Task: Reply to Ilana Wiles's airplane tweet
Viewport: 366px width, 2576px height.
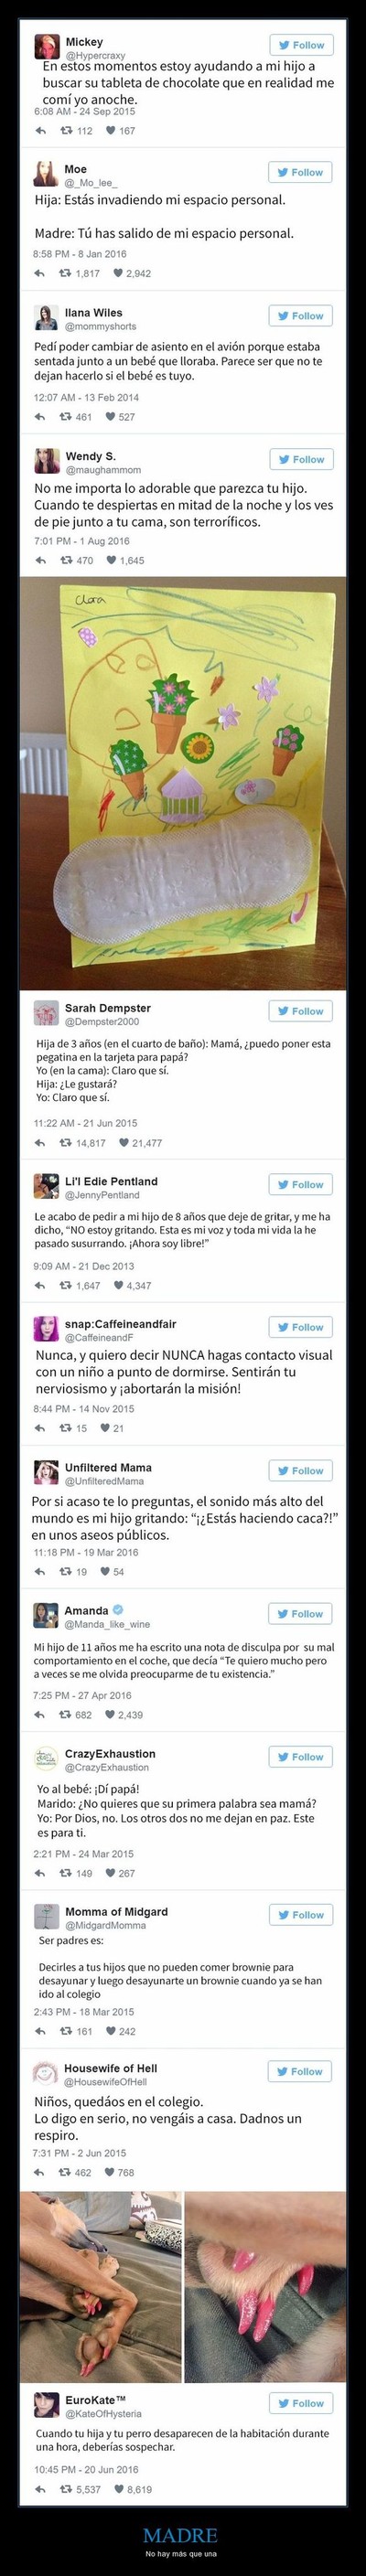Action: 40,417
